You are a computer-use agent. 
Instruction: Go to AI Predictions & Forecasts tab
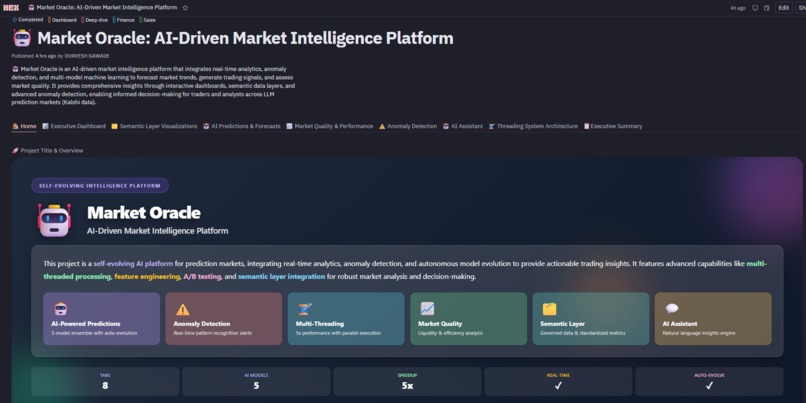pyautogui.click(x=242, y=126)
